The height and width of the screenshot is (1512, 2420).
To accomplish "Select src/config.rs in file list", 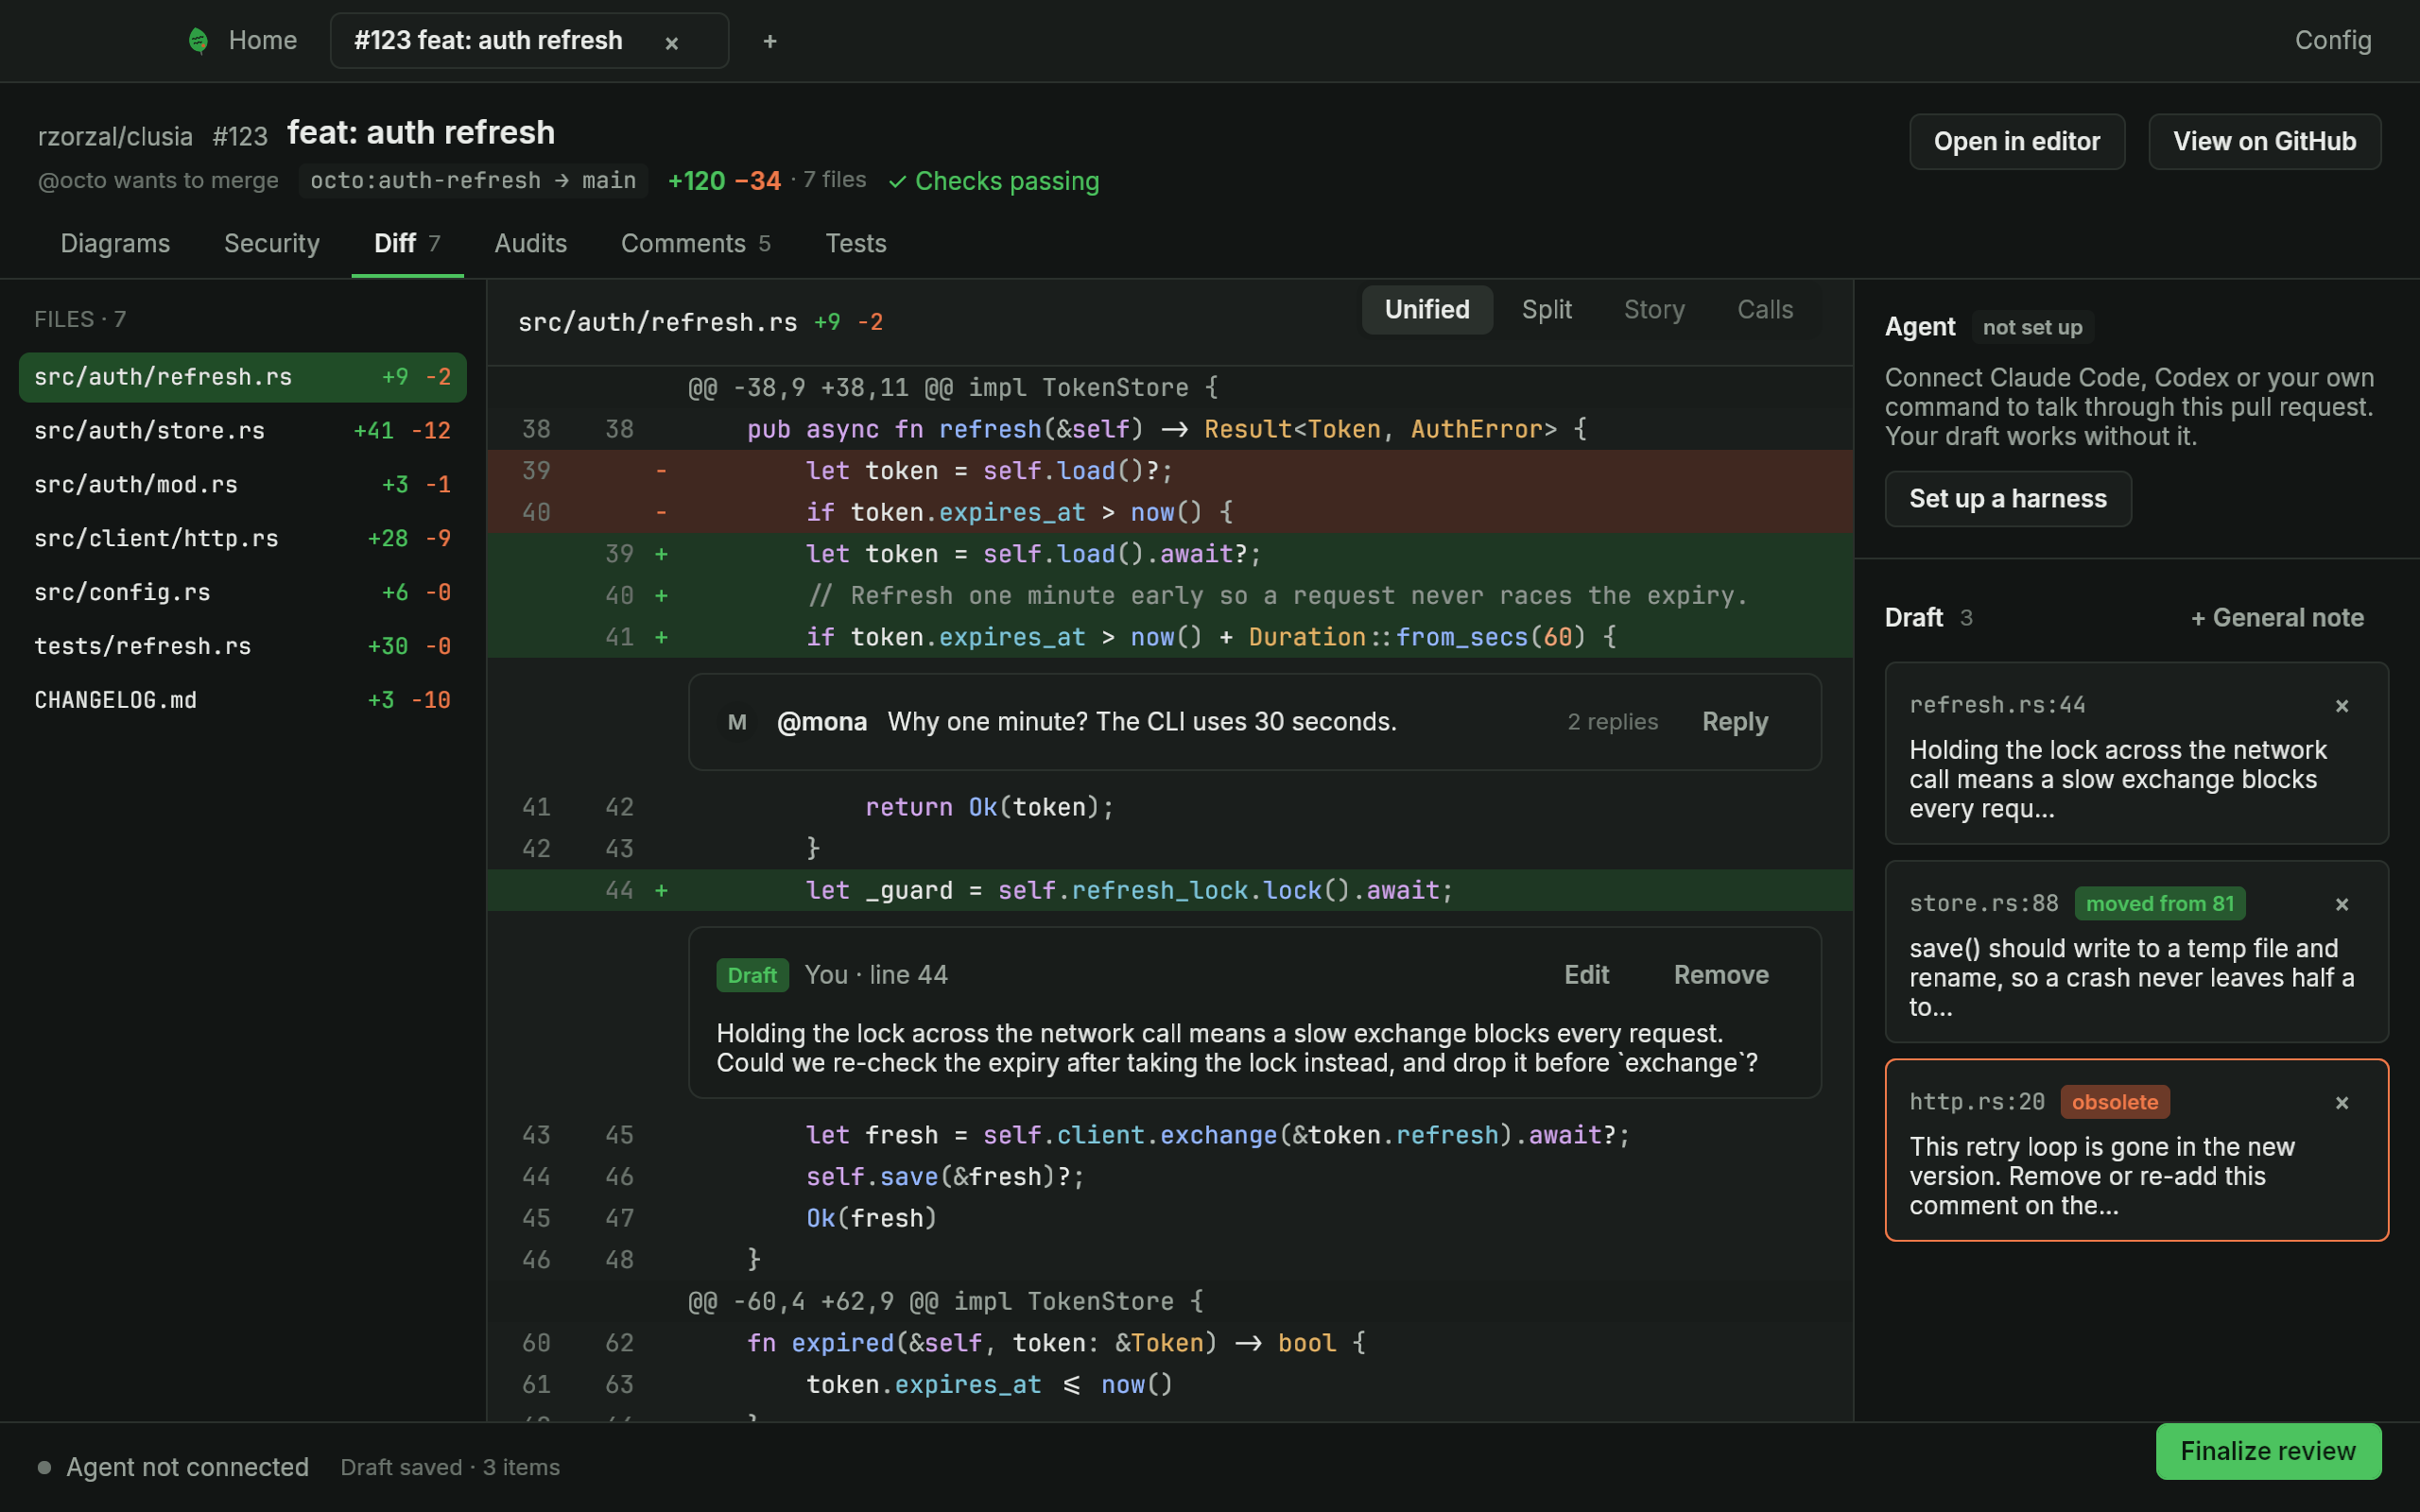I will (243, 593).
